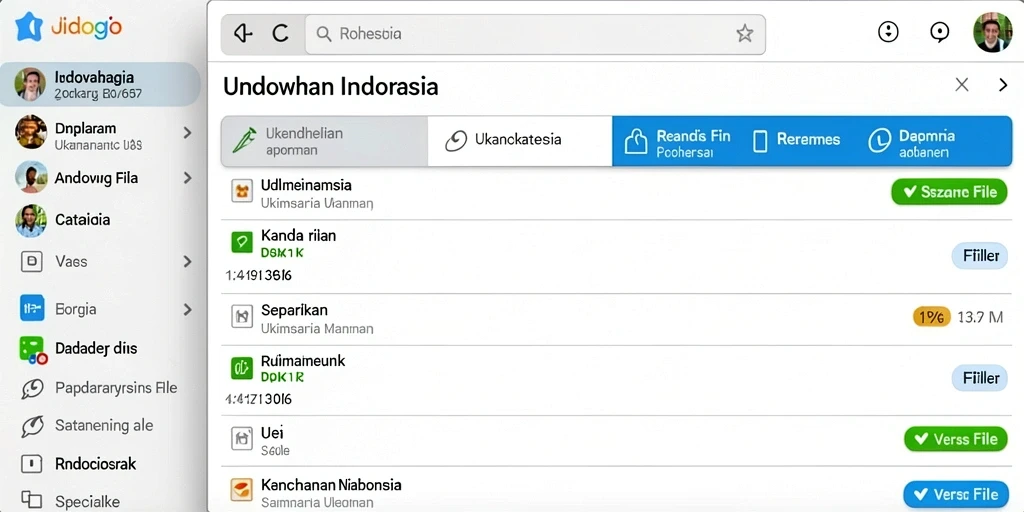Viewport: 1024px width, 512px height.
Task: Open the Udlmeinamsia orange file icon
Action: pyautogui.click(x=242, y=191)
